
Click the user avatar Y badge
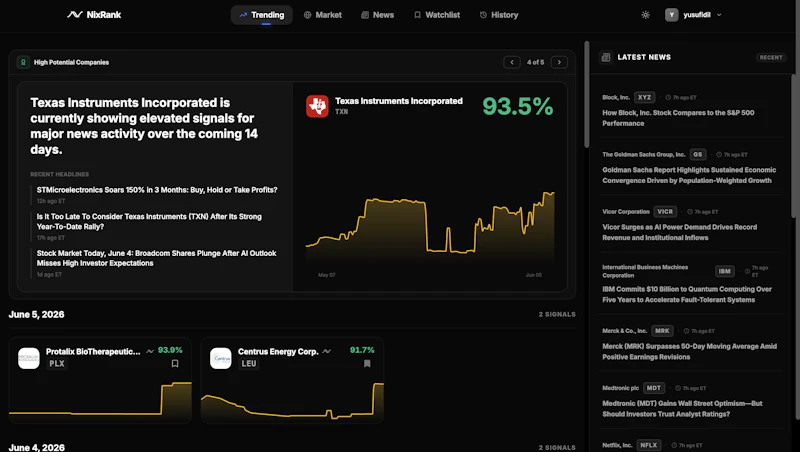click(x=671, y=15)
